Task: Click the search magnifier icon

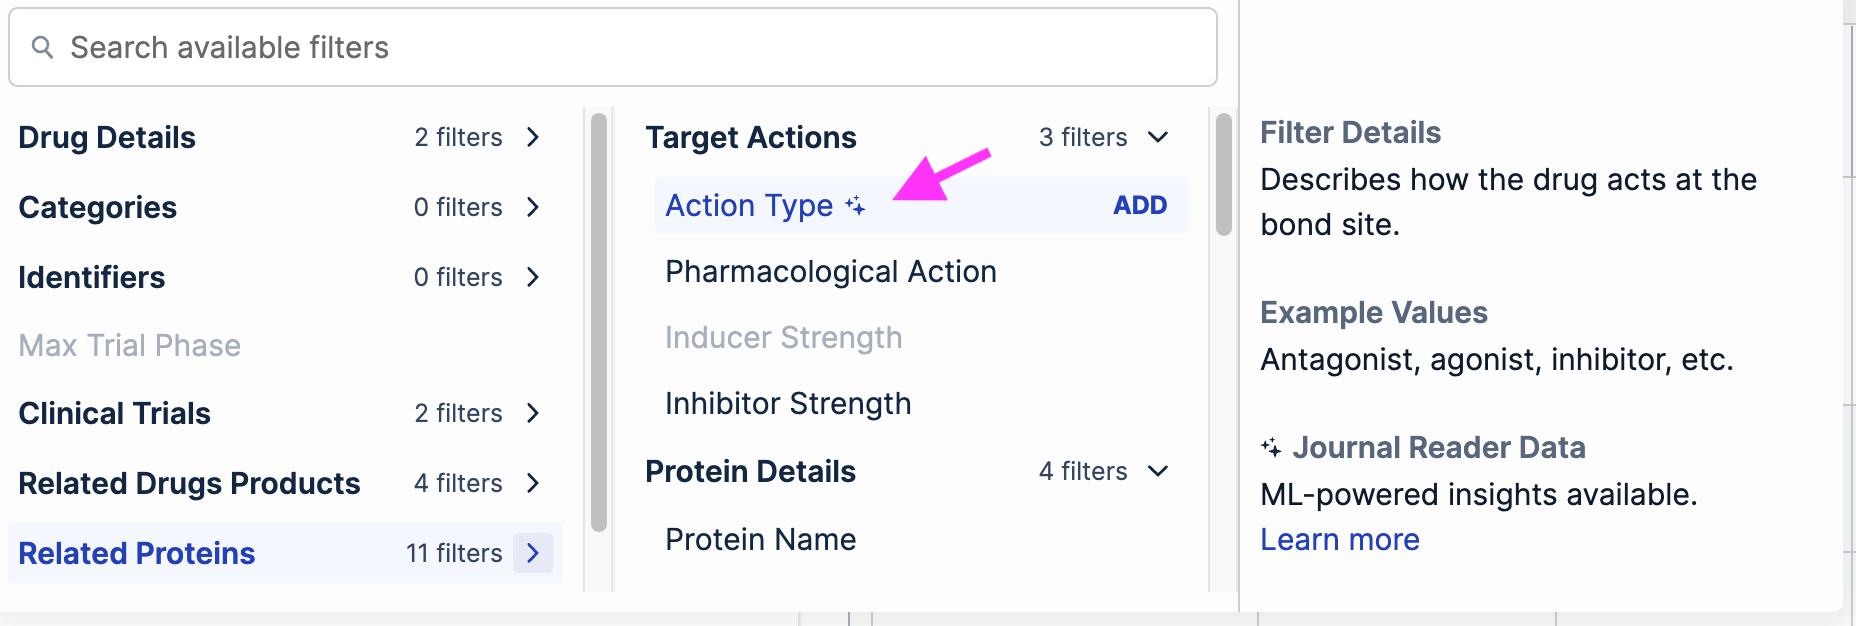Action: (42, 47)
